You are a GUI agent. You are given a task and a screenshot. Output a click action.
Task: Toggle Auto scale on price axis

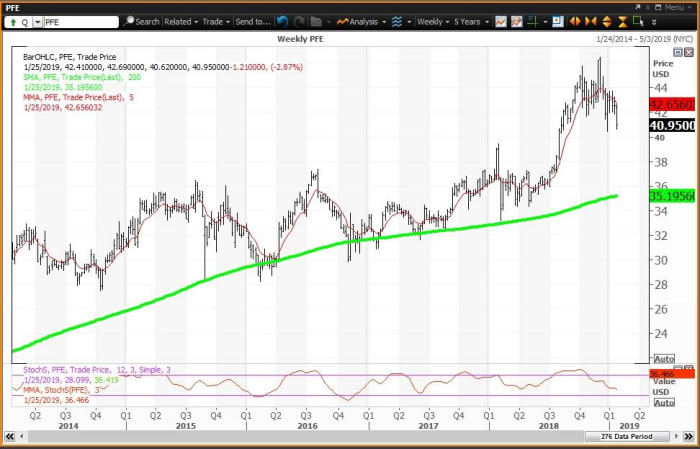[664, 358]
